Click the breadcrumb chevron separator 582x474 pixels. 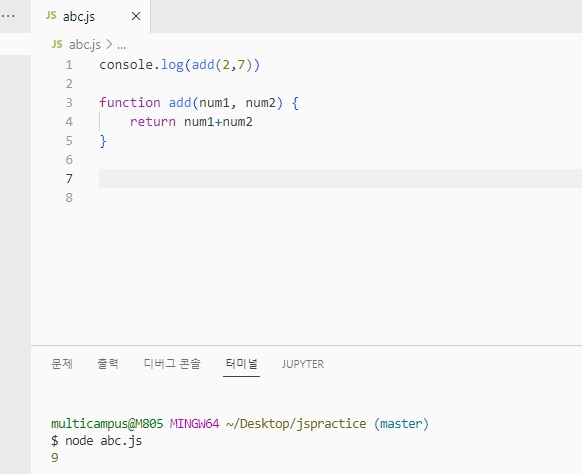109,45
